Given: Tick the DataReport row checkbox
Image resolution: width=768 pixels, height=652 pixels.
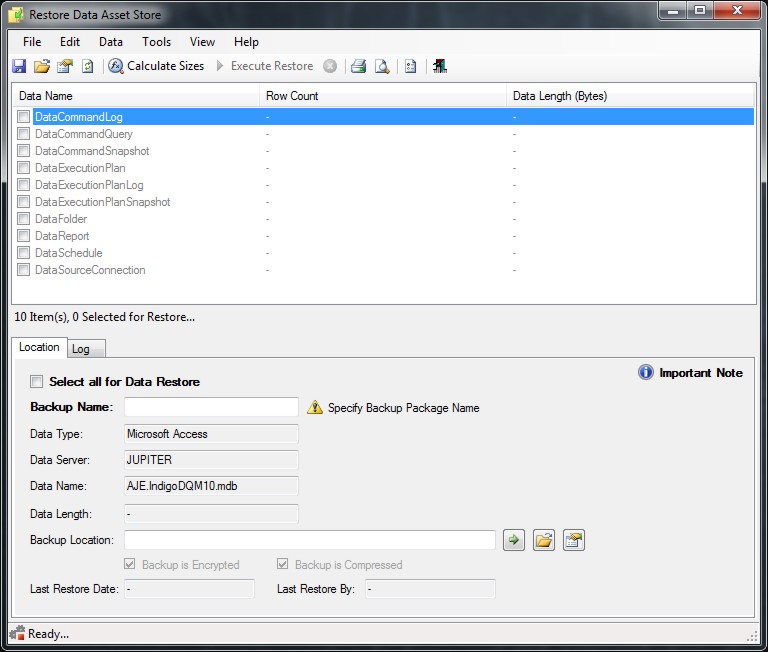Looking at the screenshot, I should point(24,236).
